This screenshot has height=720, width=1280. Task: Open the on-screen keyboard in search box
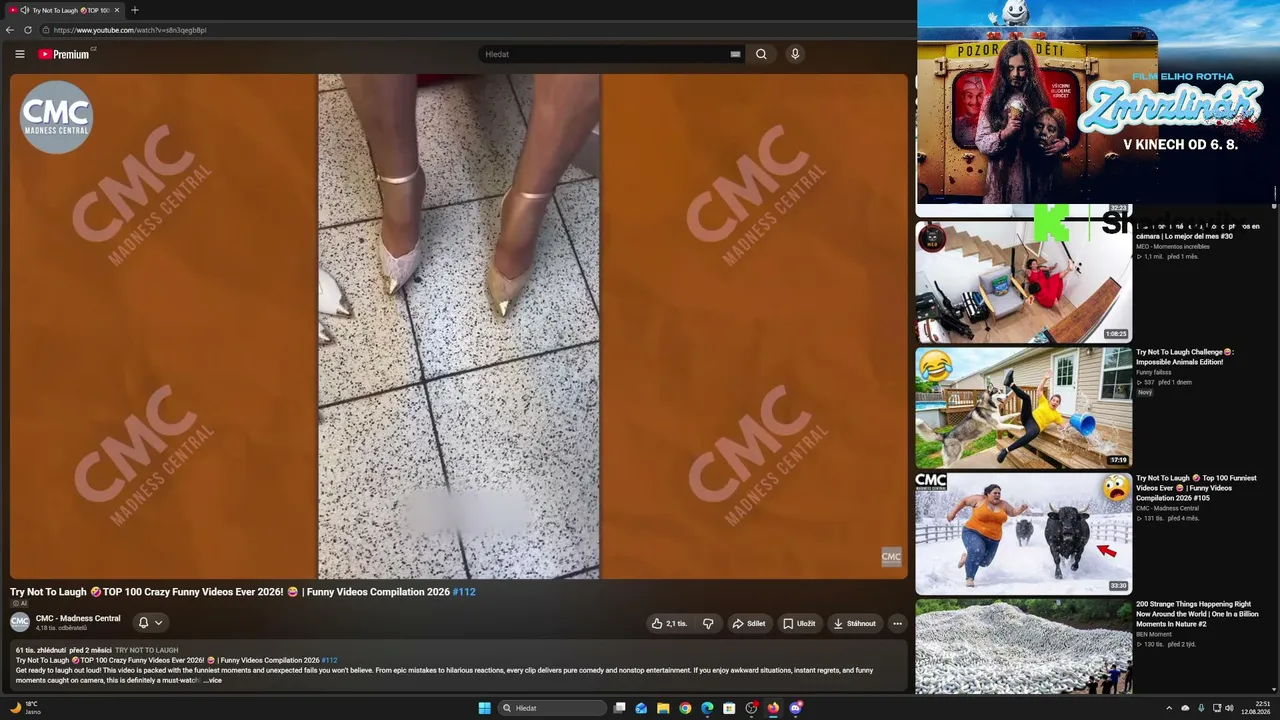735,54
